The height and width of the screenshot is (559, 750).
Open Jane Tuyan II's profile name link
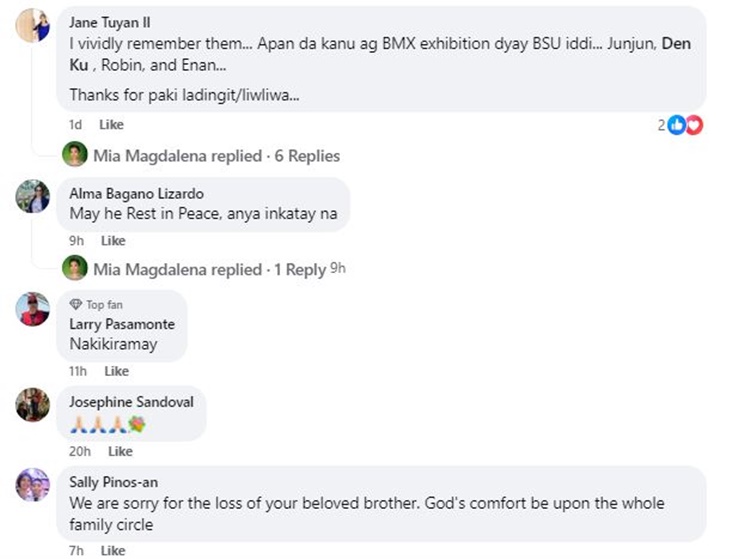tap(113, 19)
